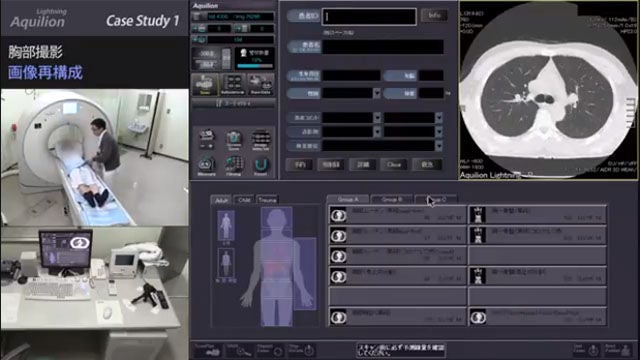Click the camera-like icon beside Filming
Screen dimensions: 640x360
pyautogui.click(x=206, y=167)
